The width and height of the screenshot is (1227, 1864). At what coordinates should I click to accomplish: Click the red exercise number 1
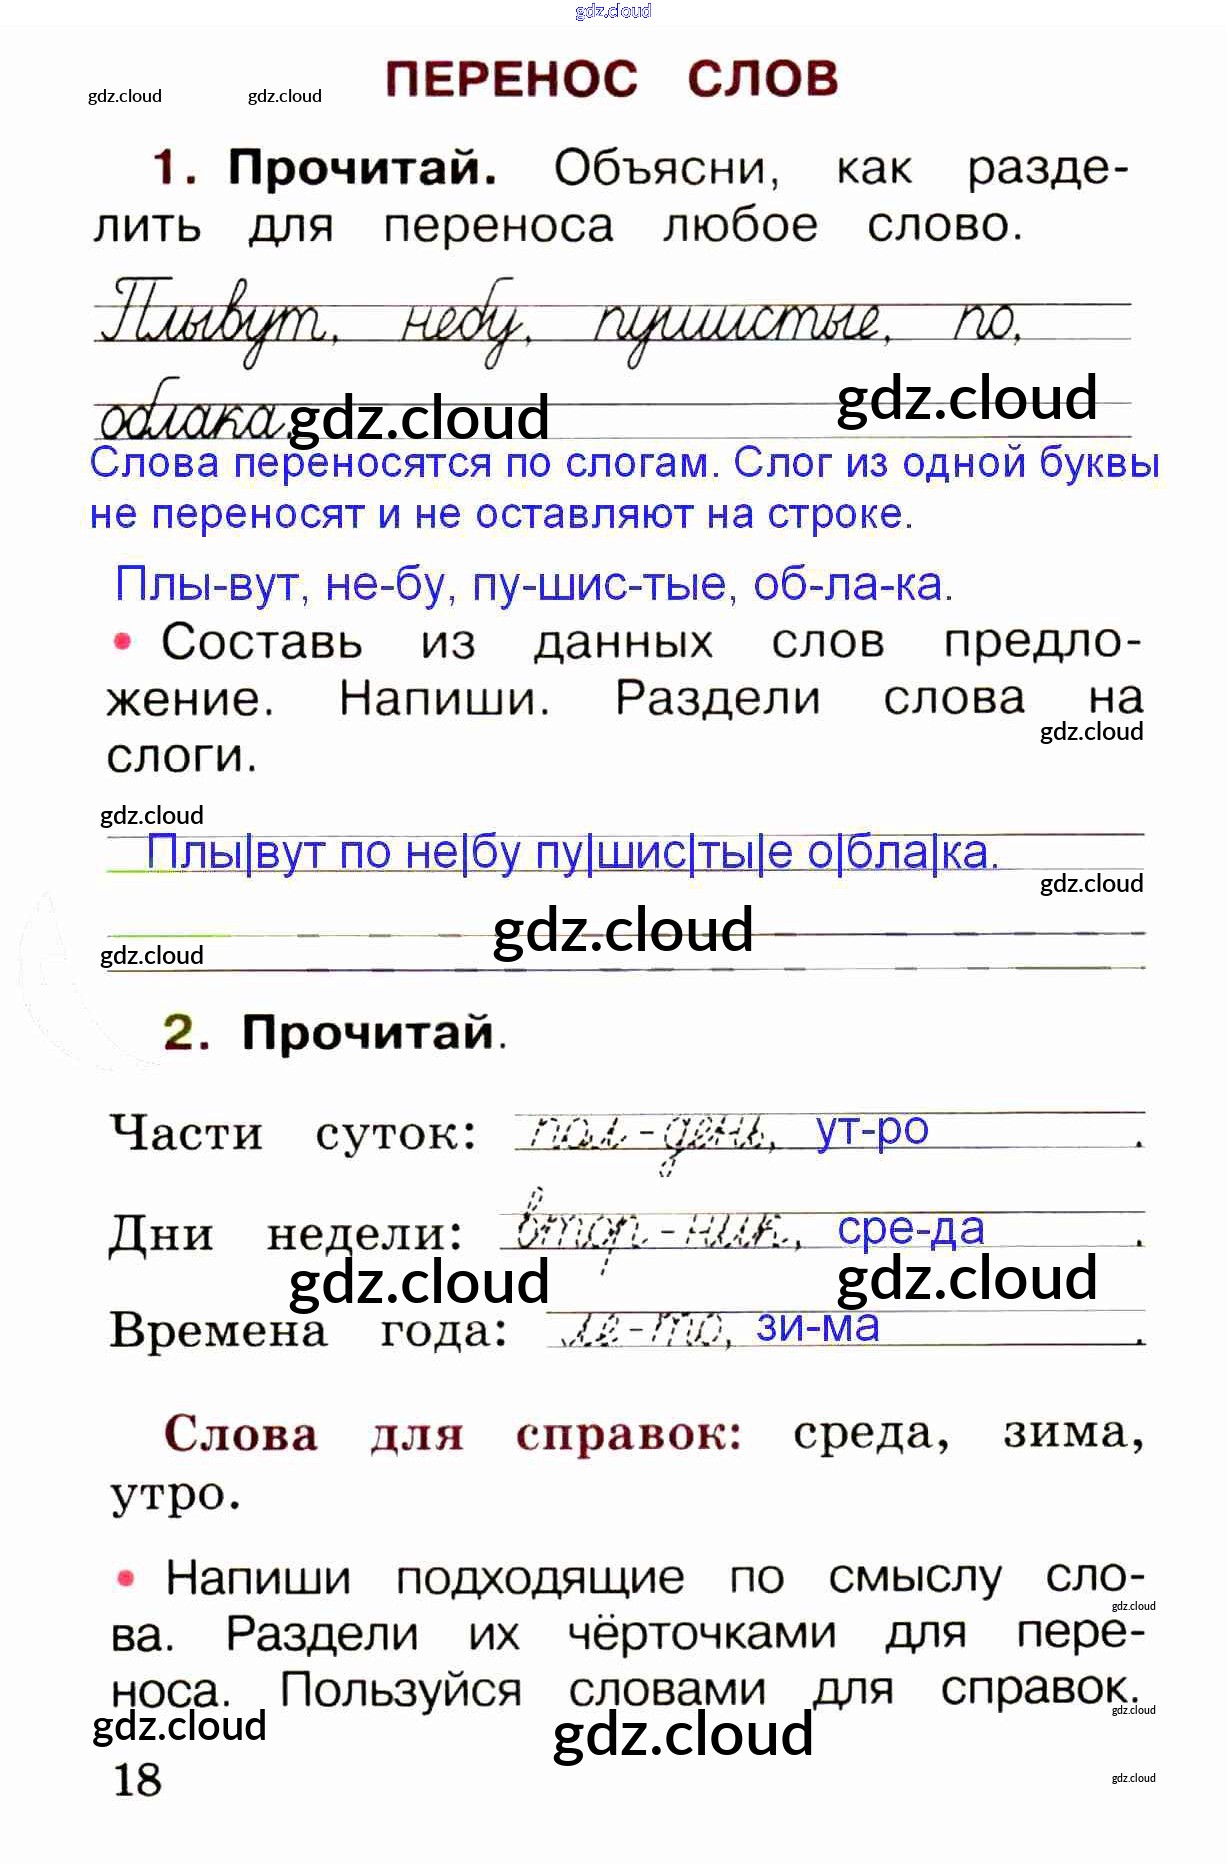pos(171,167)
